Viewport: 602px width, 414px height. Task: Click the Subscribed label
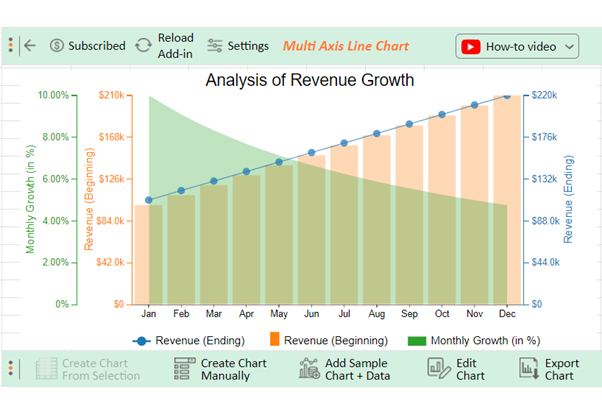tap(97, 46)
